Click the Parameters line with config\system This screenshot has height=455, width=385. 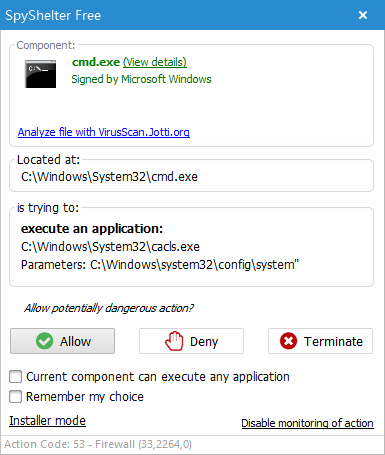coord(160,265)
